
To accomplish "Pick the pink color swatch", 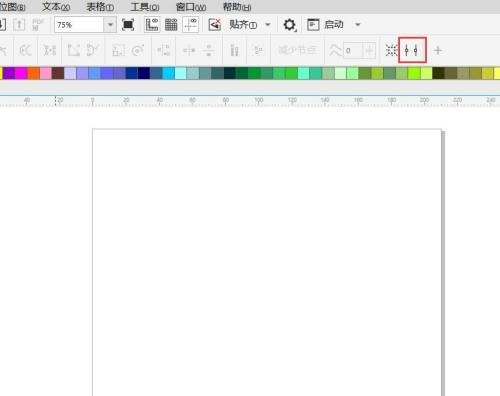I will pos(46,73).
